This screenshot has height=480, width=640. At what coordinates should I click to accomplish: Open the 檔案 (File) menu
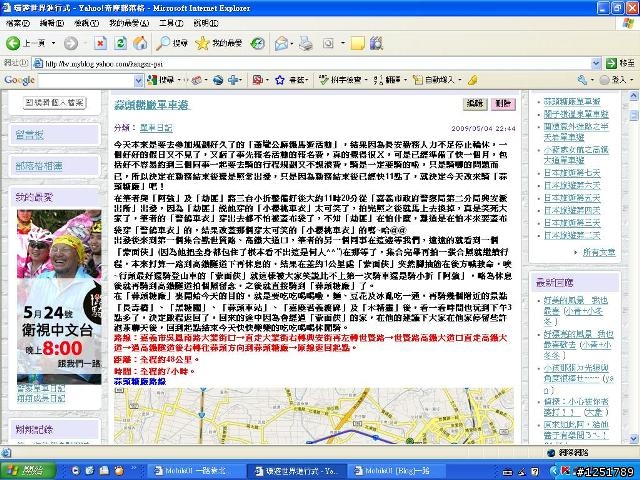(x=18, y=23)
